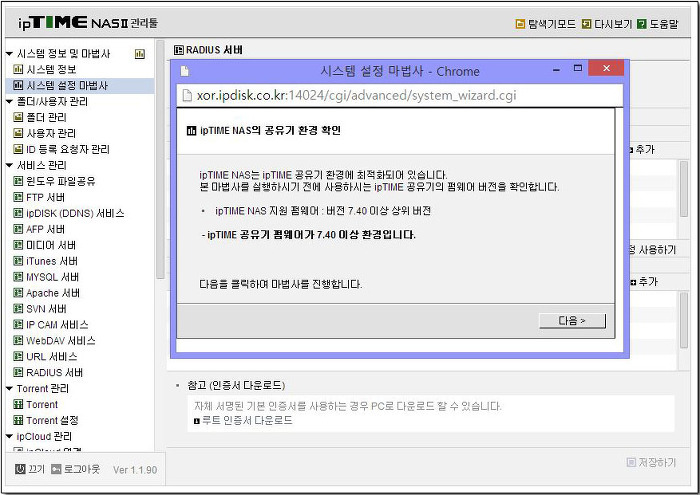Open ipDISK (DDNS) 서비스 settings

[x=75, y=213]
